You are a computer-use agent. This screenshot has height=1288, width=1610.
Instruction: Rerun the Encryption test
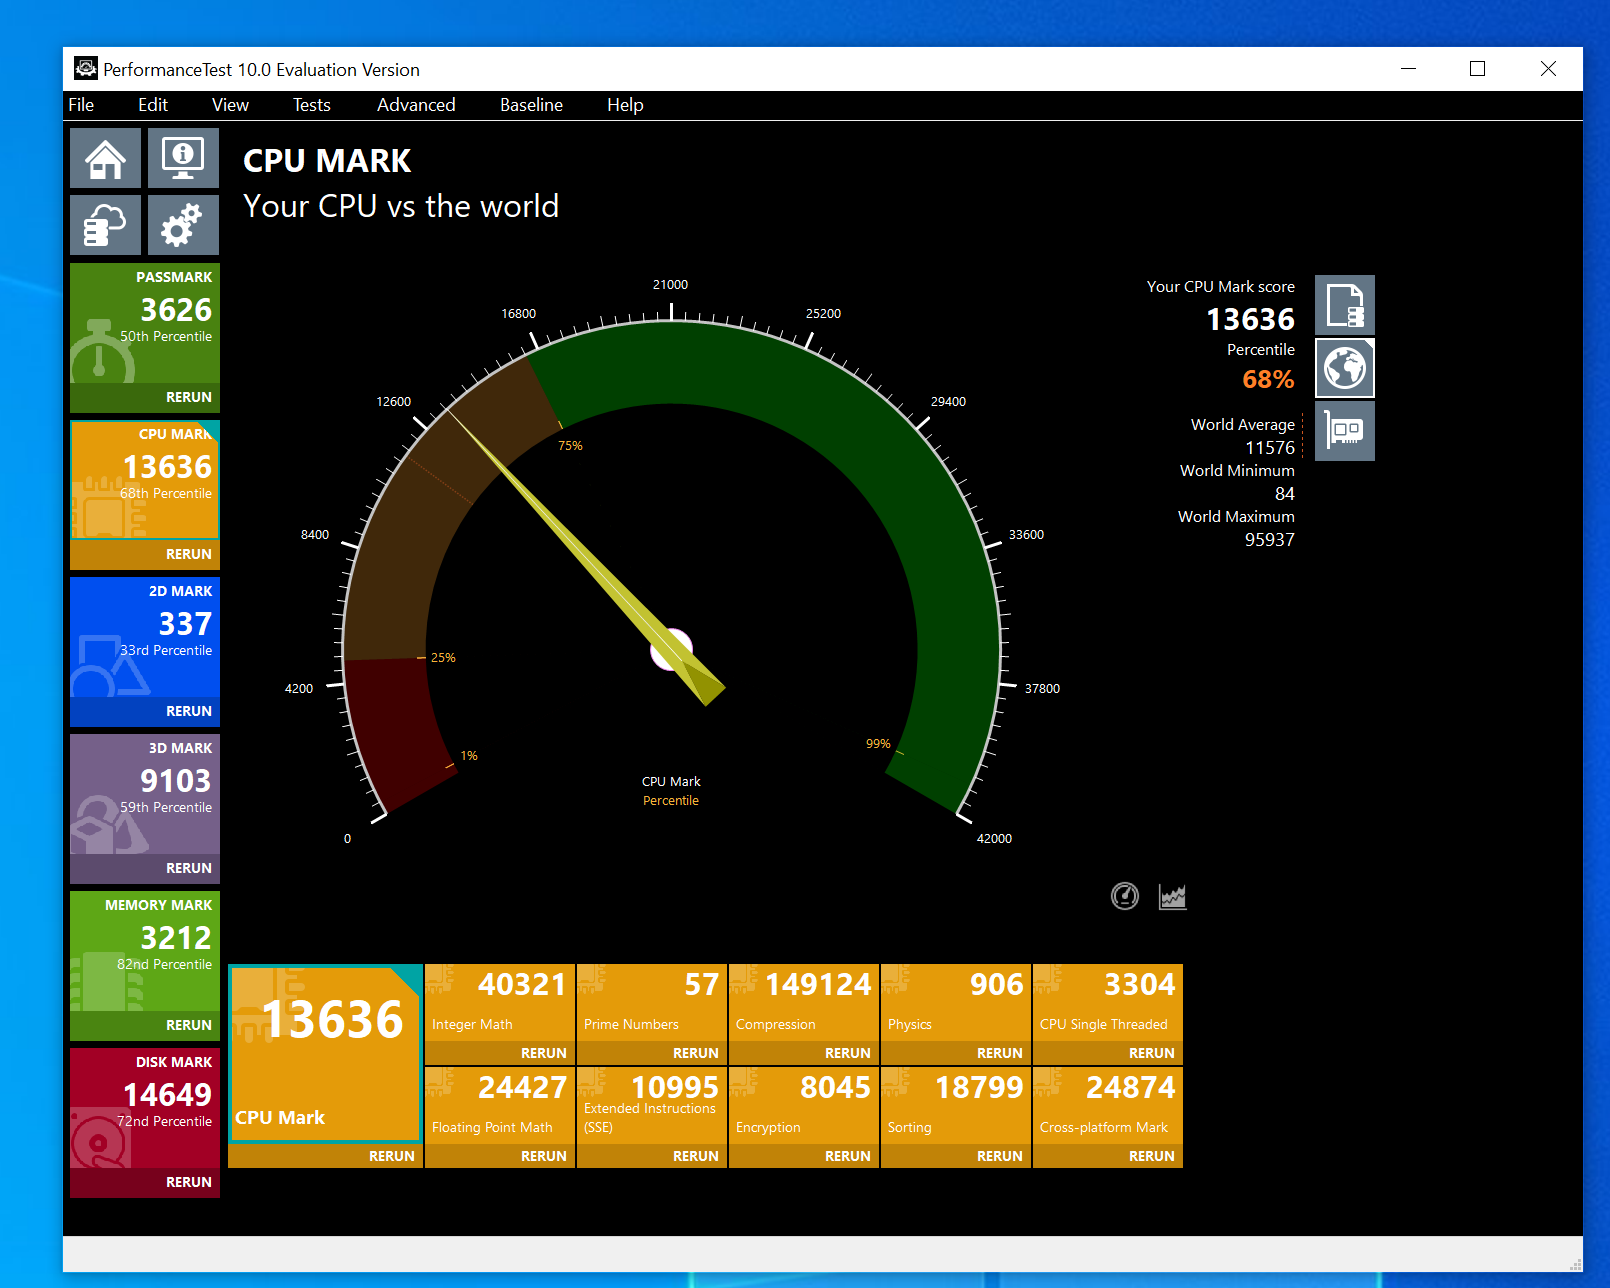848,1156
